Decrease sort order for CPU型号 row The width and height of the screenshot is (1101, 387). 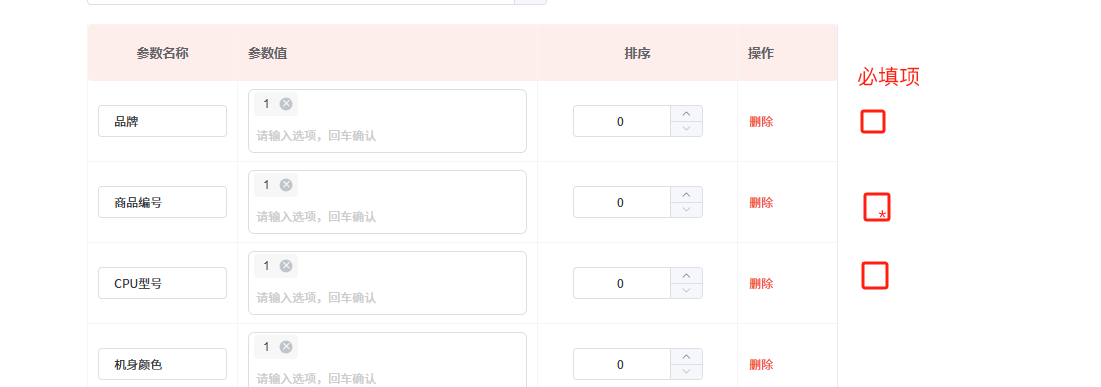click(x=687, y=291)
